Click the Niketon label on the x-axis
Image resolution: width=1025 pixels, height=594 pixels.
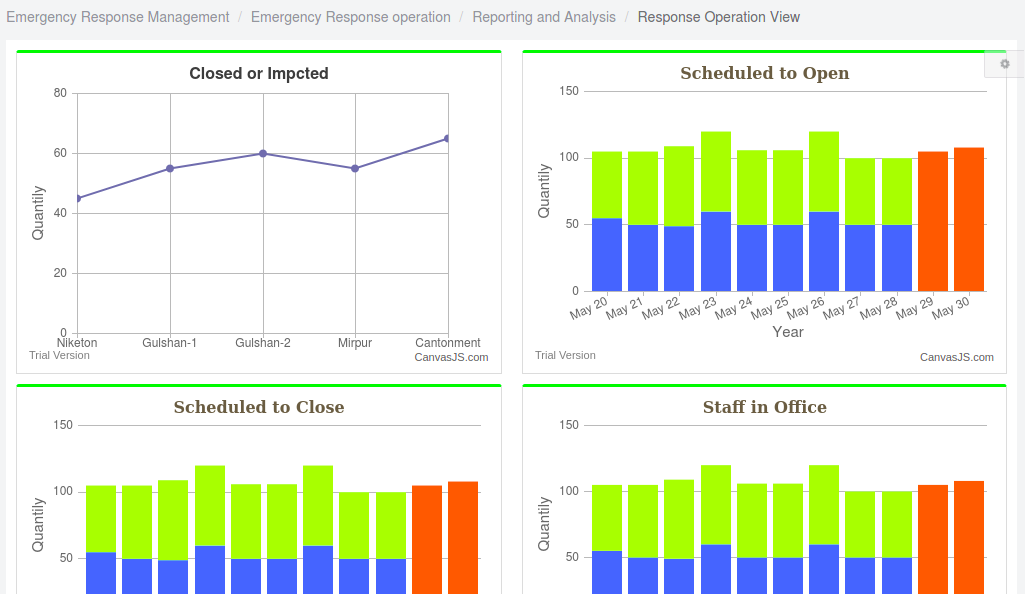(x=77, y=343)
